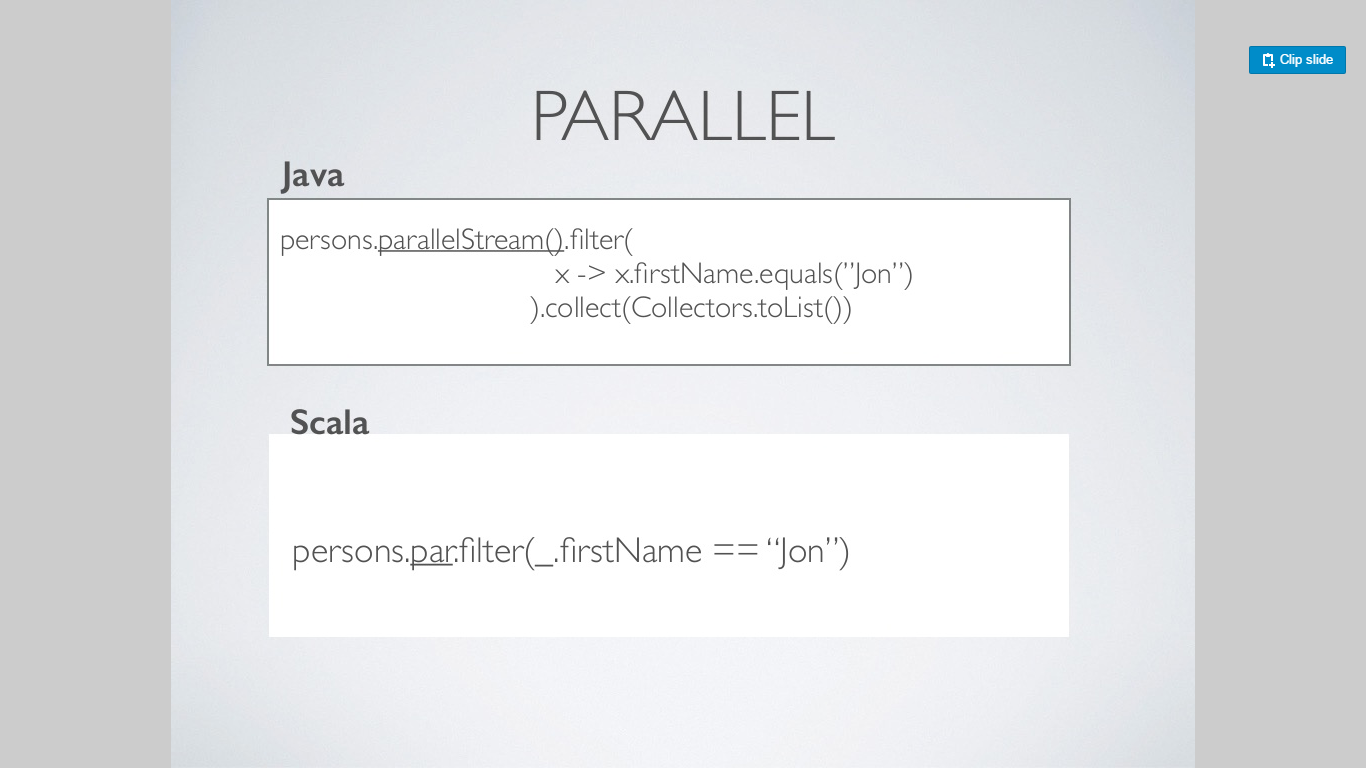Click the word persons in the Scala code
This screenshot has height=768, width=1366.
tap(348, 552)
